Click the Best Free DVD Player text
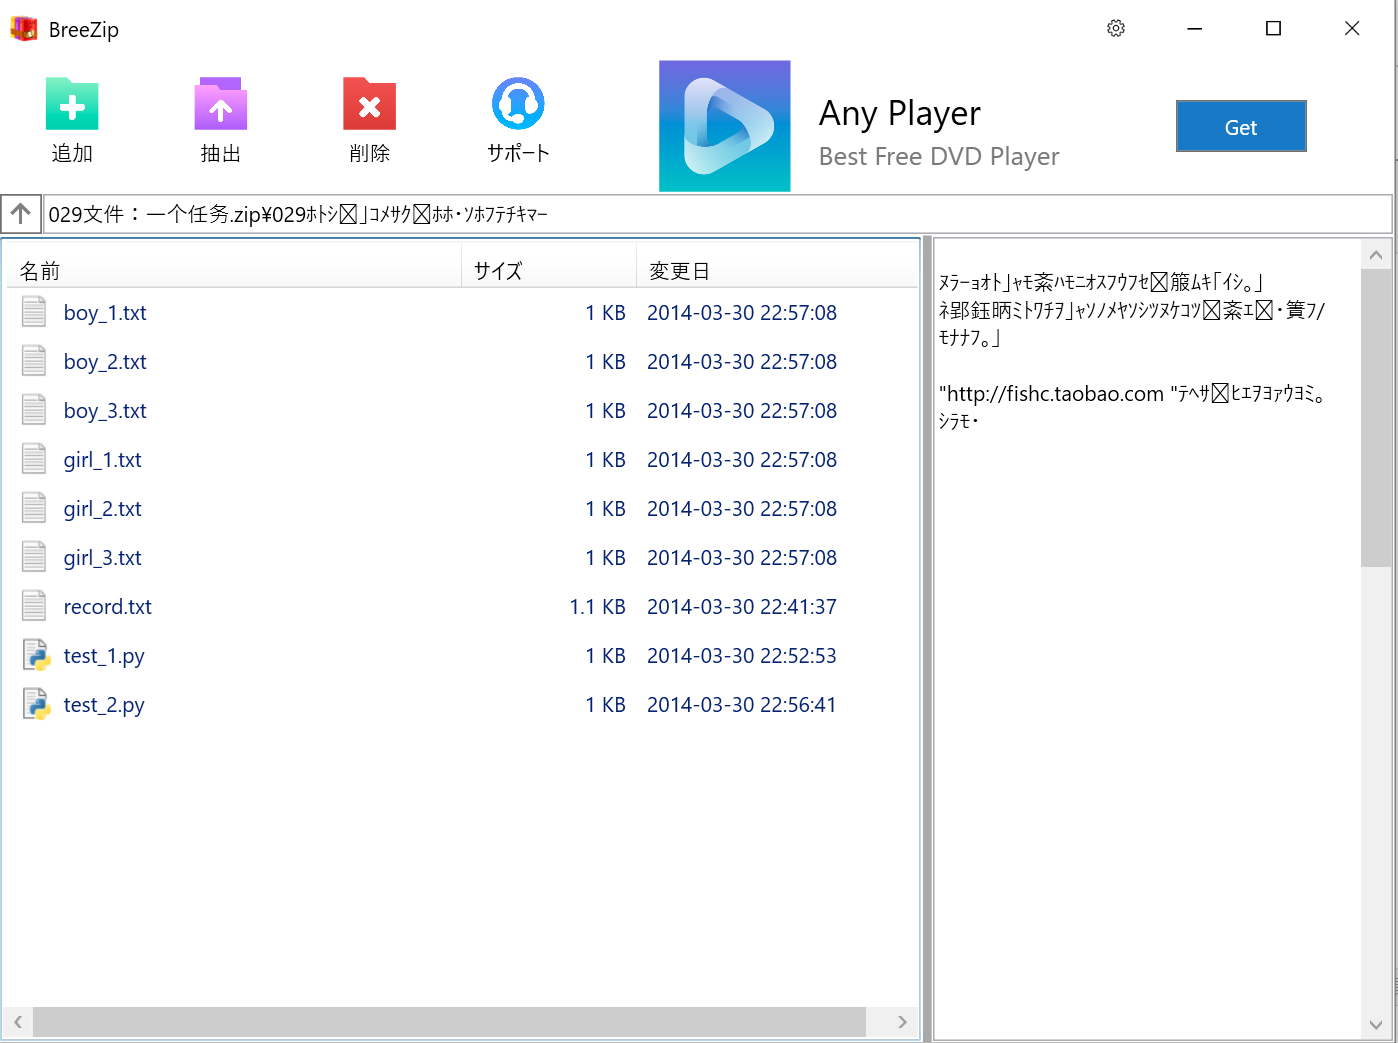 (x=939, y=157)
